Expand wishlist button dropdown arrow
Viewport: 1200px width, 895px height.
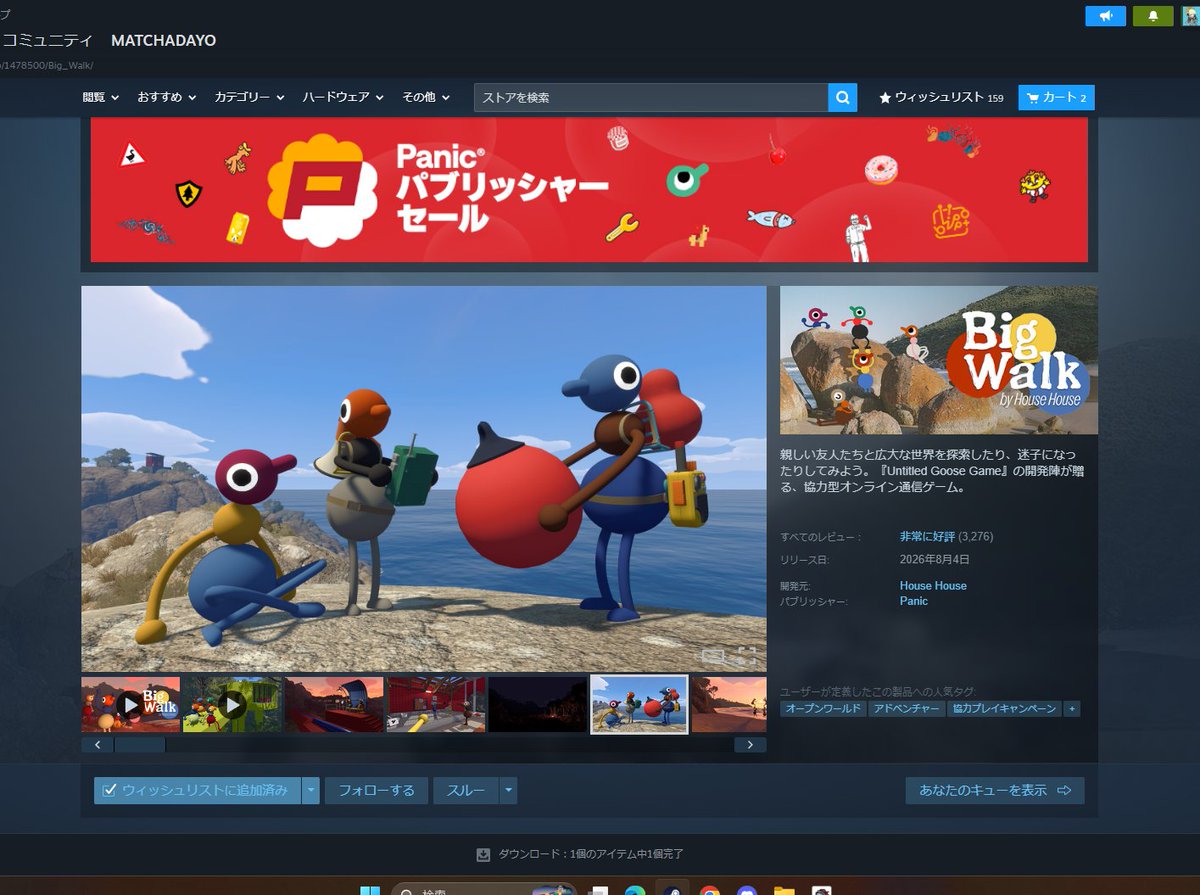point(311,790)
